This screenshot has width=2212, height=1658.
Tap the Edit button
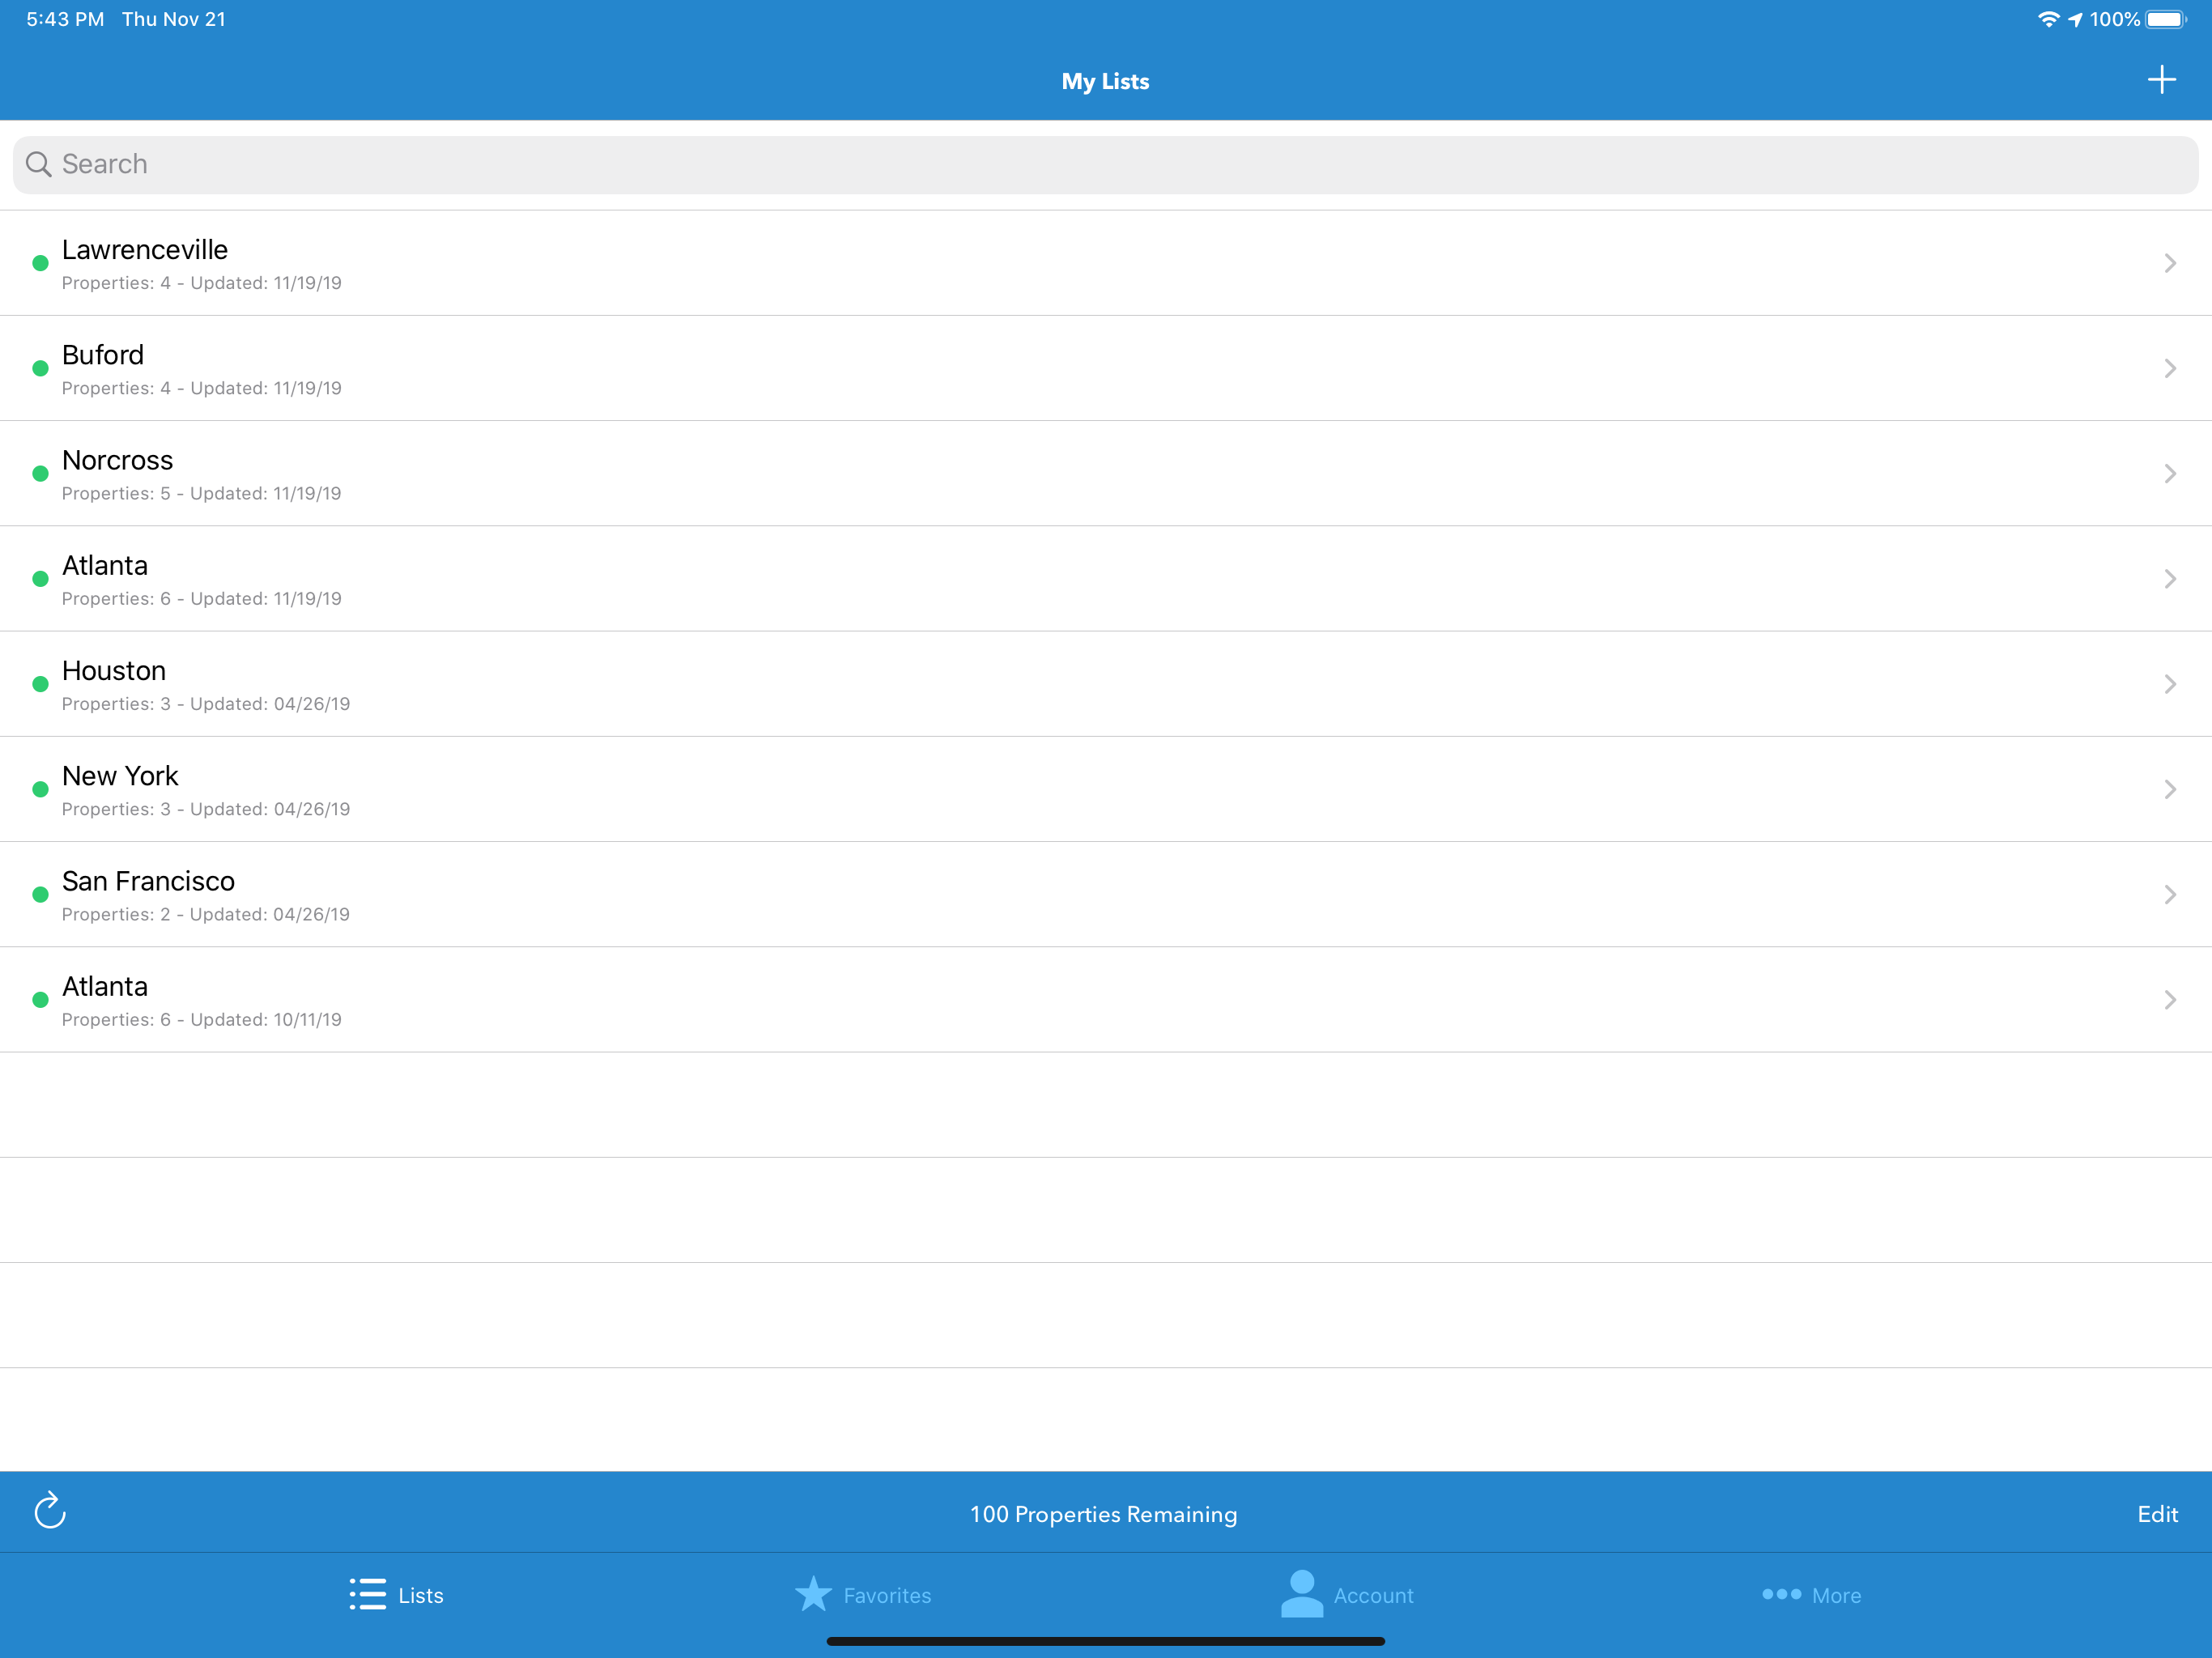point(2157,1514)
